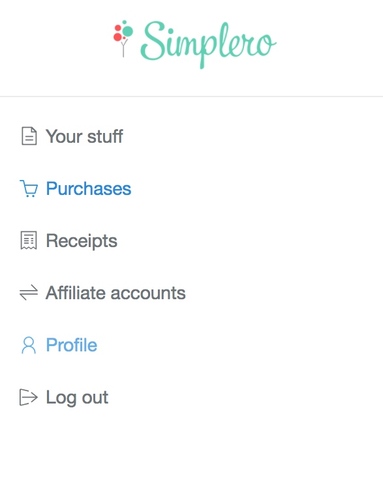The width and height of the screenshot is (383, 500).
Task: Go to Purchases in the sidebar
Action: (76, 189)
